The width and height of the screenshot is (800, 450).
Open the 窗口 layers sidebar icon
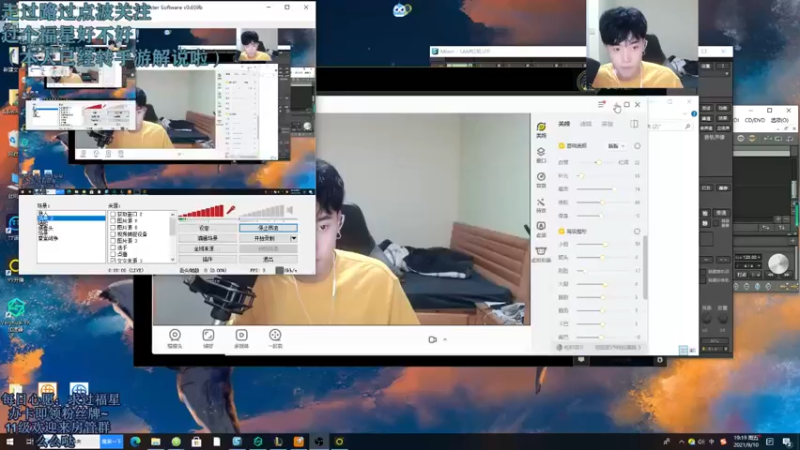click(541, 155)
